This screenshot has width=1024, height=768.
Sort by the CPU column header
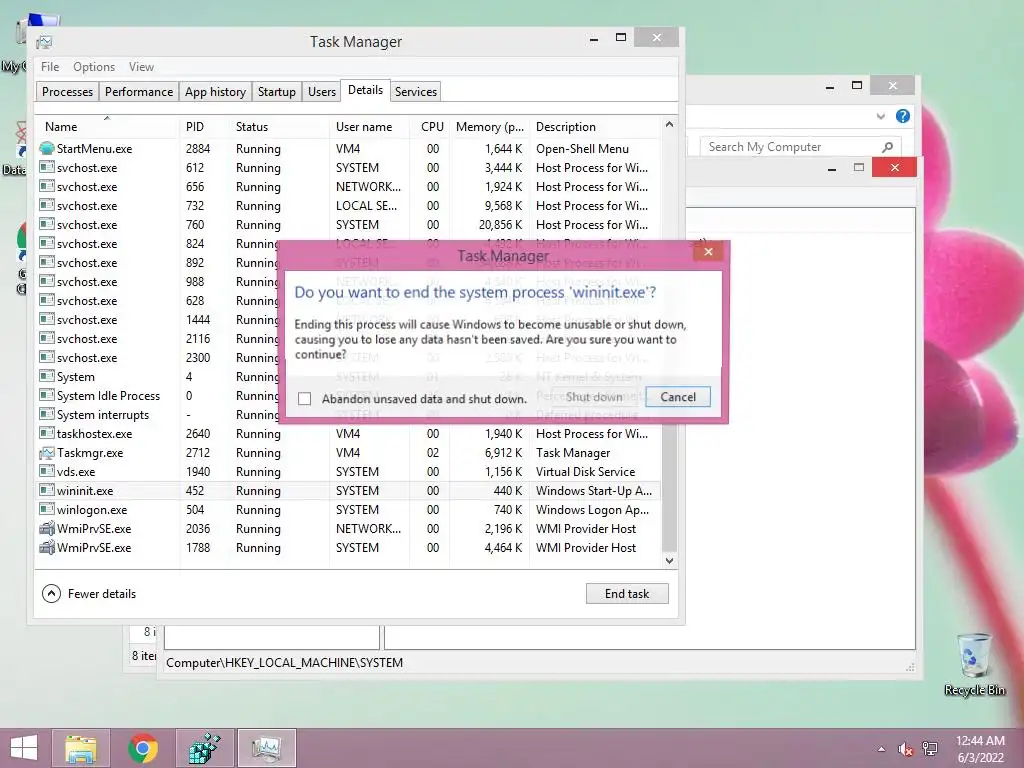(430, 127)
